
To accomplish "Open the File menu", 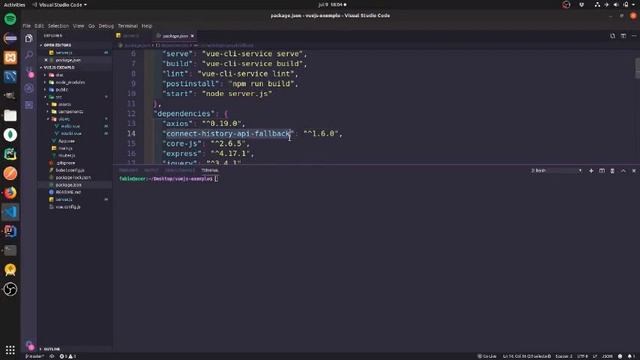I will (x=27, y=26).
